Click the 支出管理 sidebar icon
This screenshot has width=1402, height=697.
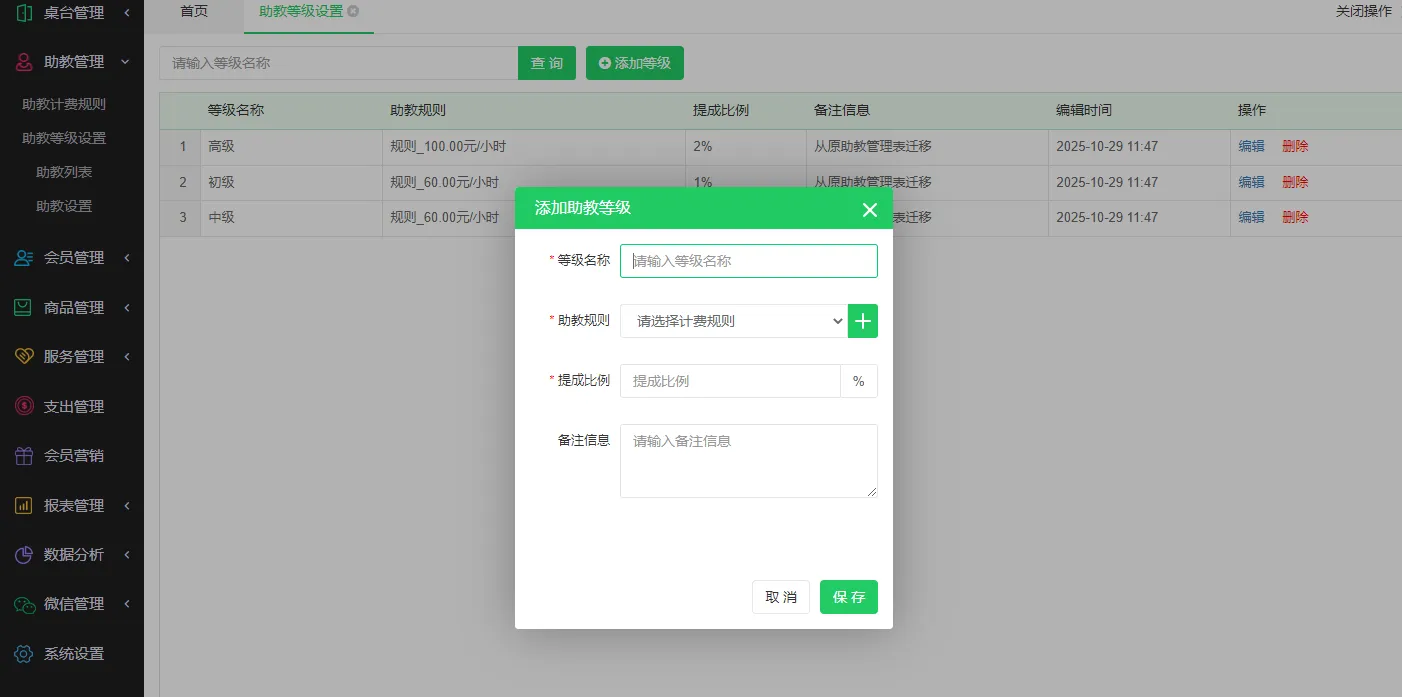pyautogui.click(x=24, y=407)
